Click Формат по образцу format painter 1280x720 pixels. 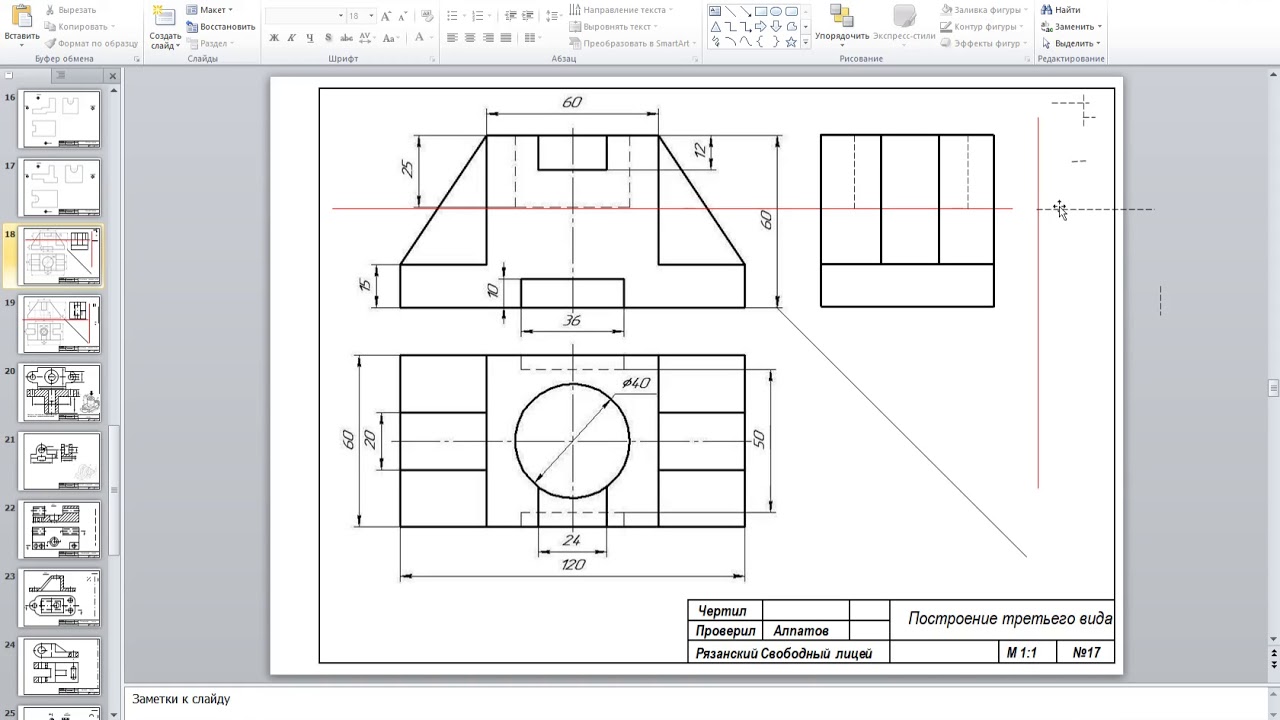click(x=91, y=44)
